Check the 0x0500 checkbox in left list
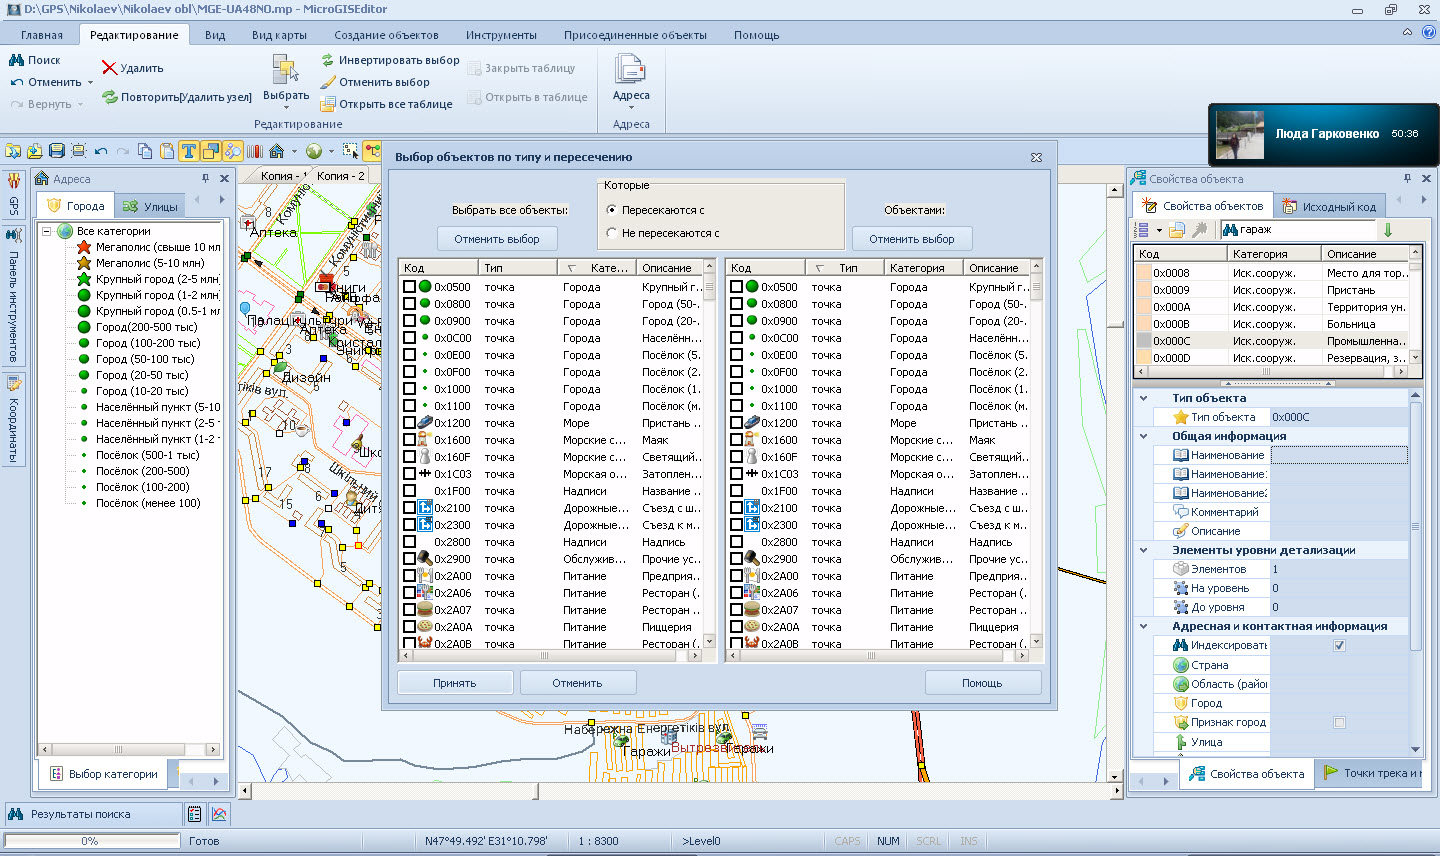1440x856 pixels. [x=410, y=287]
